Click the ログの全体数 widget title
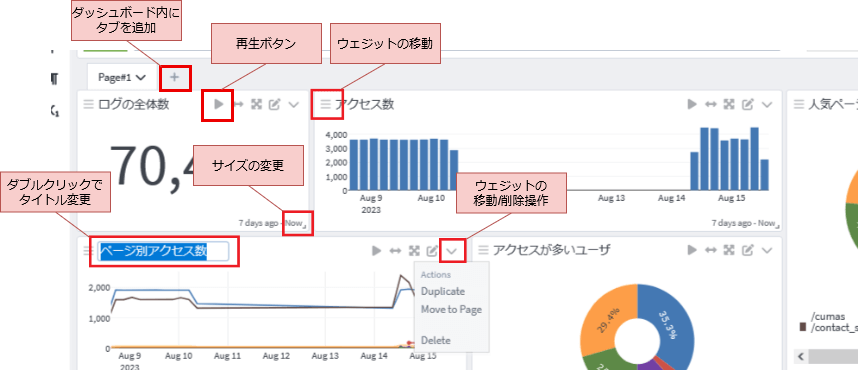This screenshot has height=371, width=859. (133, 104)
